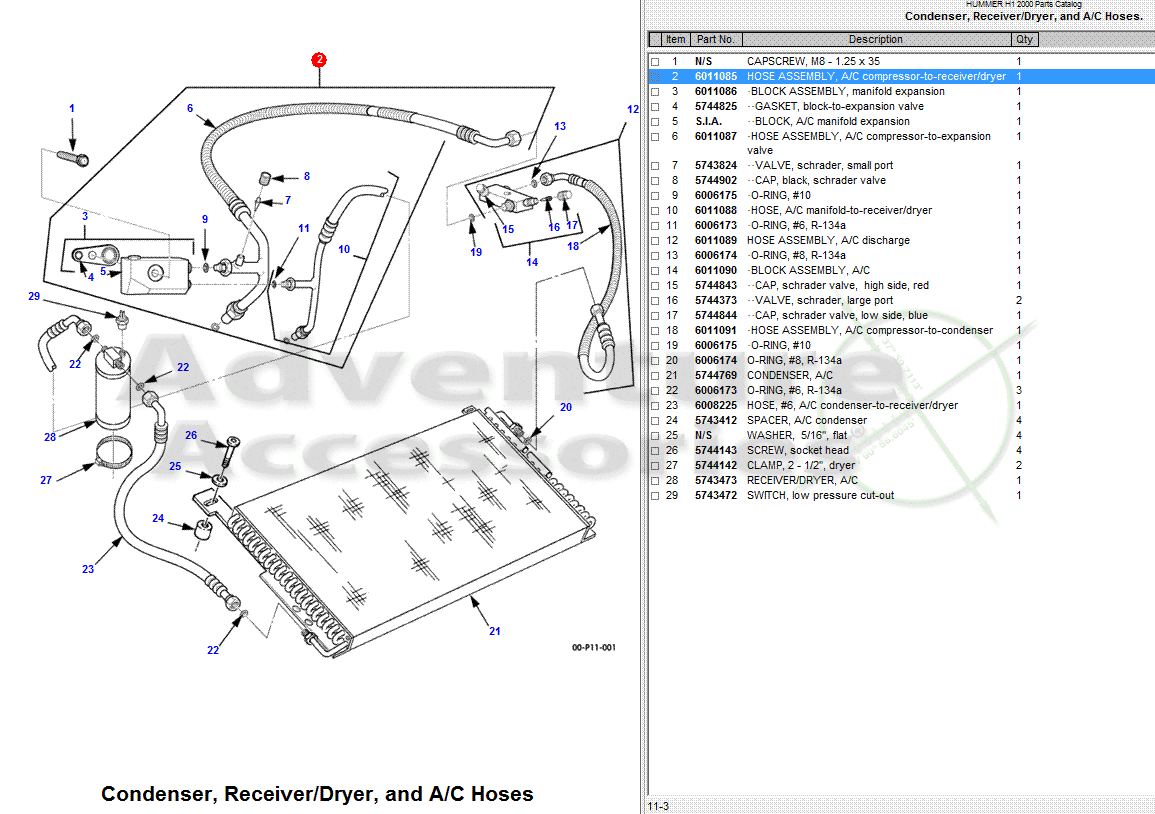Sort the list by the Part No. column

tap(716, 39)
